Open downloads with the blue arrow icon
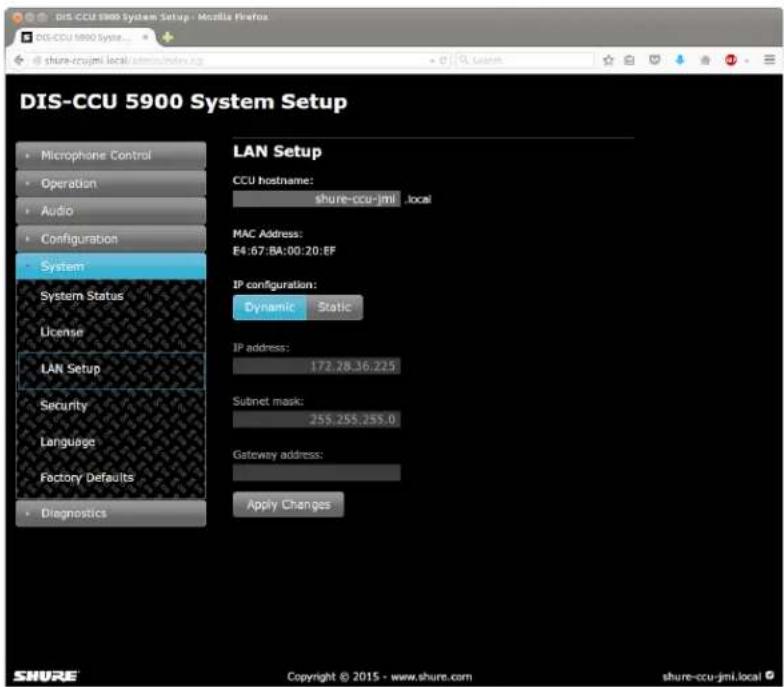784x687 pixels. tap(680, 60)
